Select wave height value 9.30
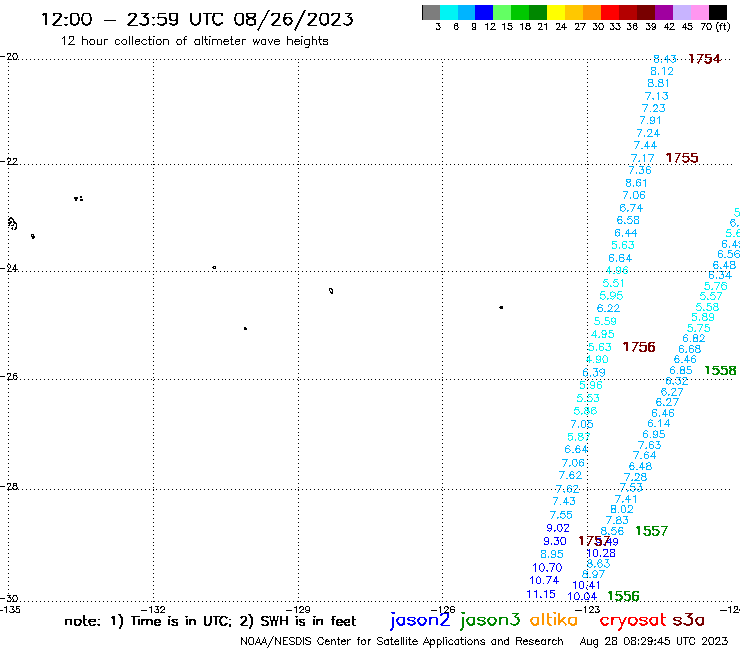 coord(555,541)
